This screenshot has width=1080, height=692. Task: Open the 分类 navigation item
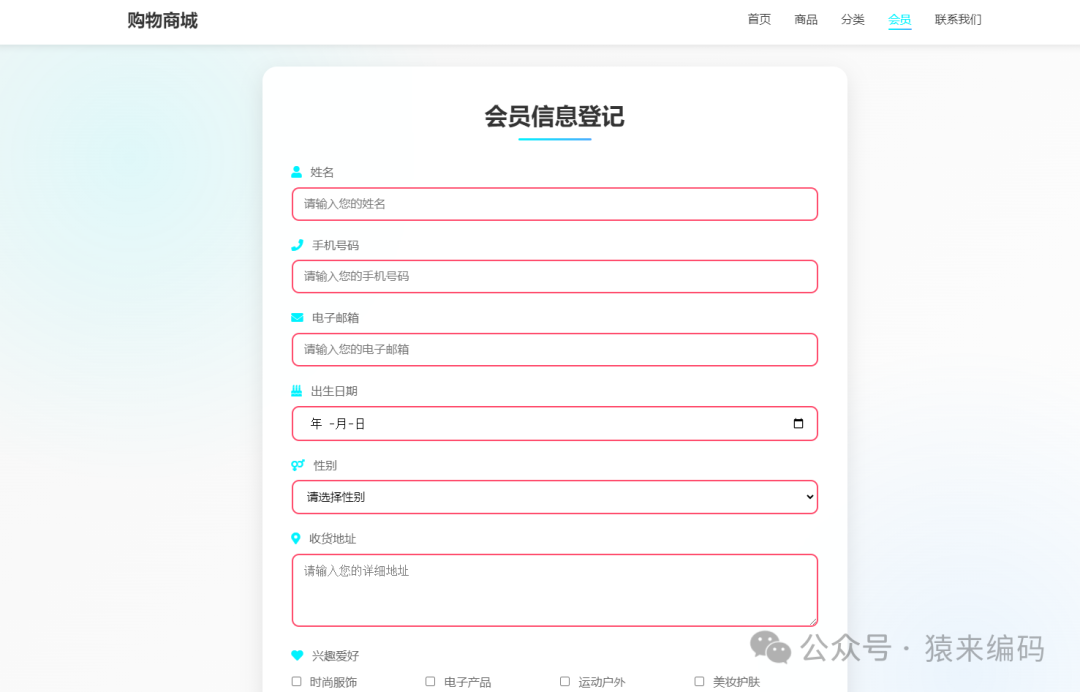pyautogui.click(x=853, y=19)
